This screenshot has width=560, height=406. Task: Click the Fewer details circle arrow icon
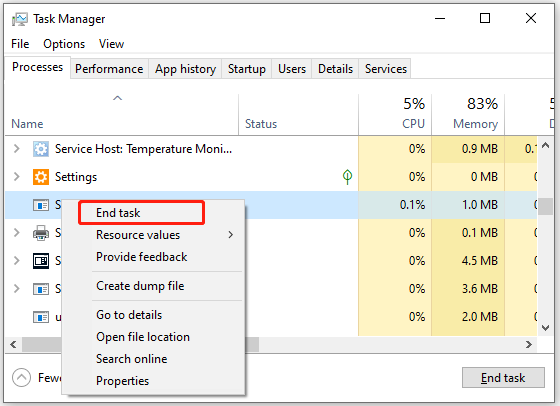coord(21,377)
